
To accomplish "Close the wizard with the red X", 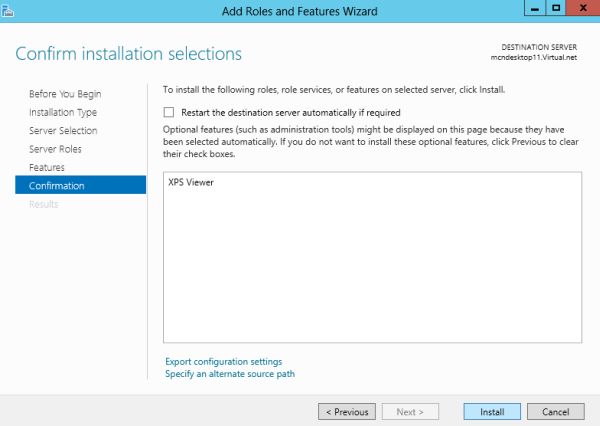I will pyautogui.click(x=581, y=9).
